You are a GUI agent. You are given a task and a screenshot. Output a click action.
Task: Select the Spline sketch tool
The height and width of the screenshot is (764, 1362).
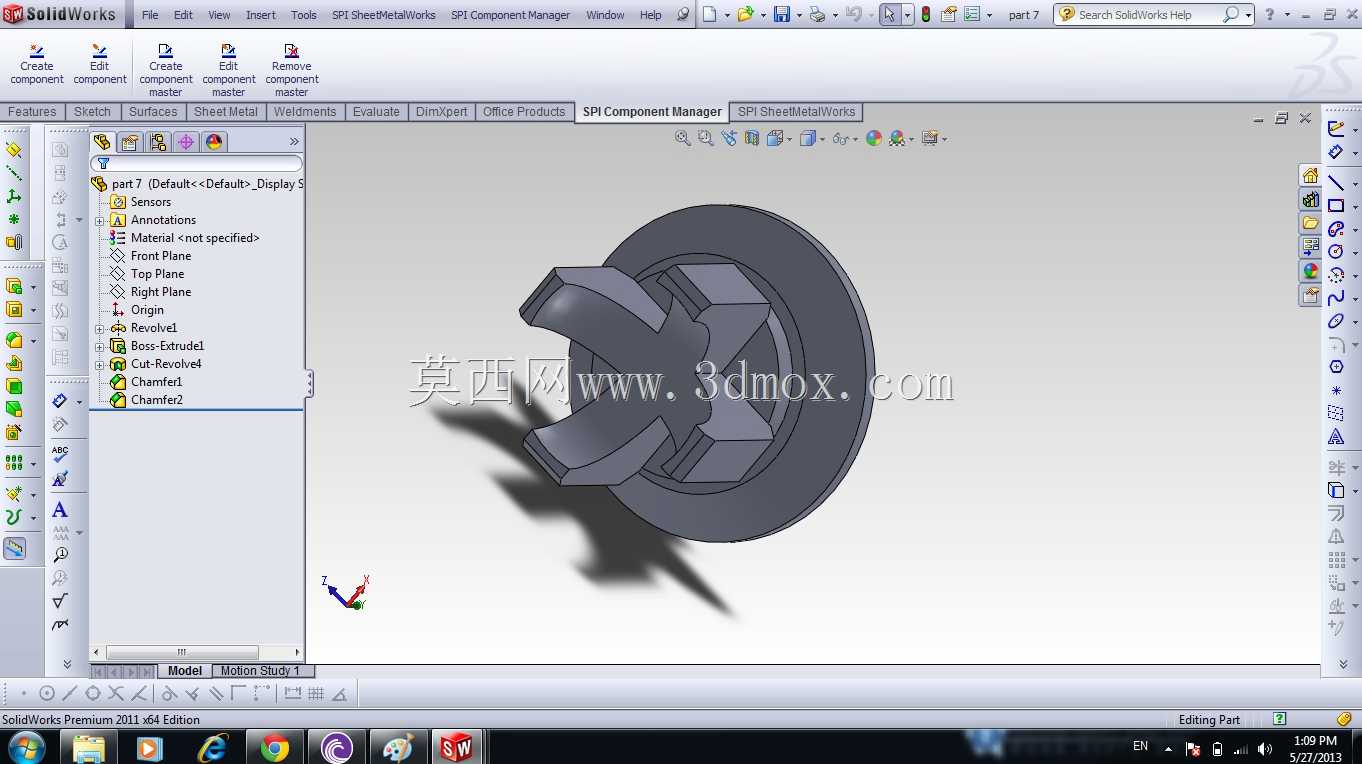tap(1336, 298)
